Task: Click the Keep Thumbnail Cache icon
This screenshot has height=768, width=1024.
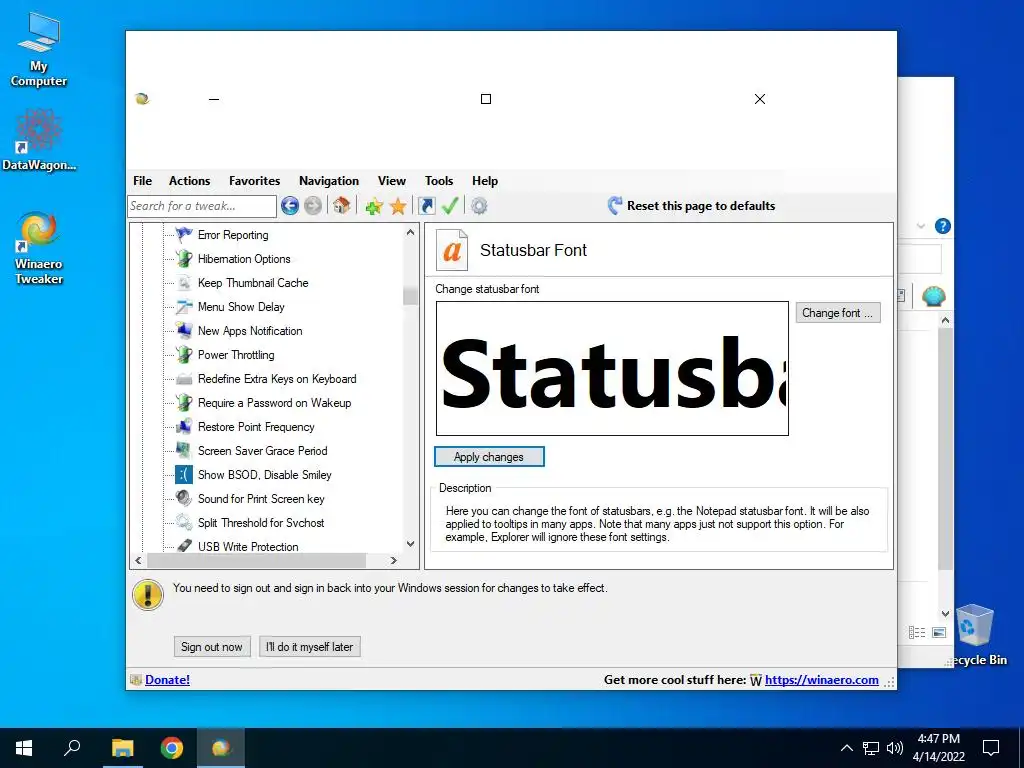Action: (x=184, y=283)
